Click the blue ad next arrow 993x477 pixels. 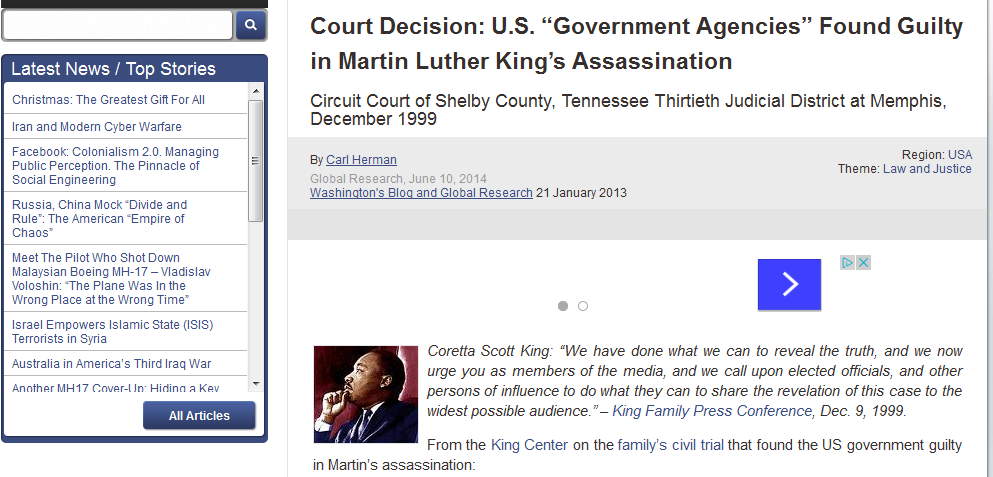click(789, 285)
